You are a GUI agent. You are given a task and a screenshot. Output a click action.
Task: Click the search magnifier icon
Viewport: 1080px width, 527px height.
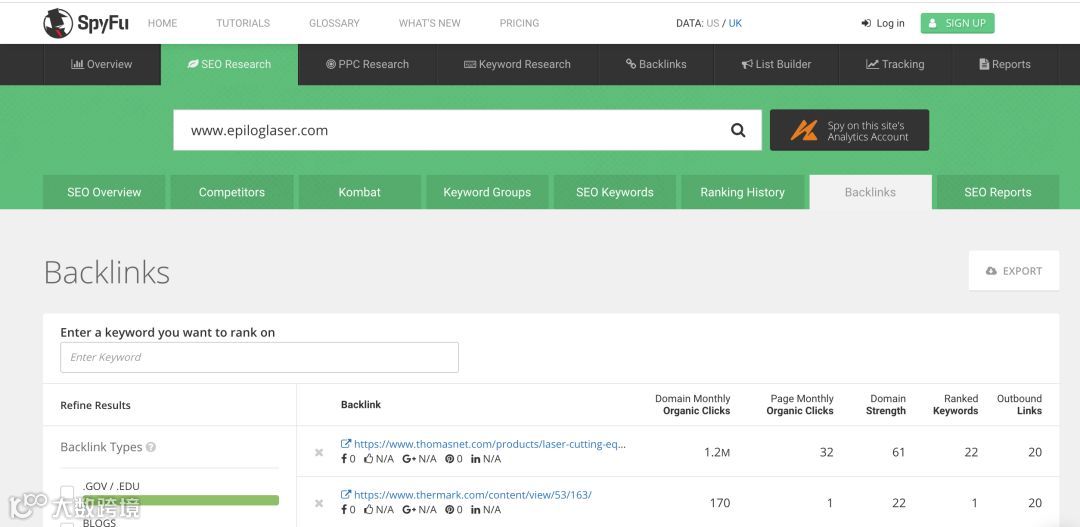738,130
